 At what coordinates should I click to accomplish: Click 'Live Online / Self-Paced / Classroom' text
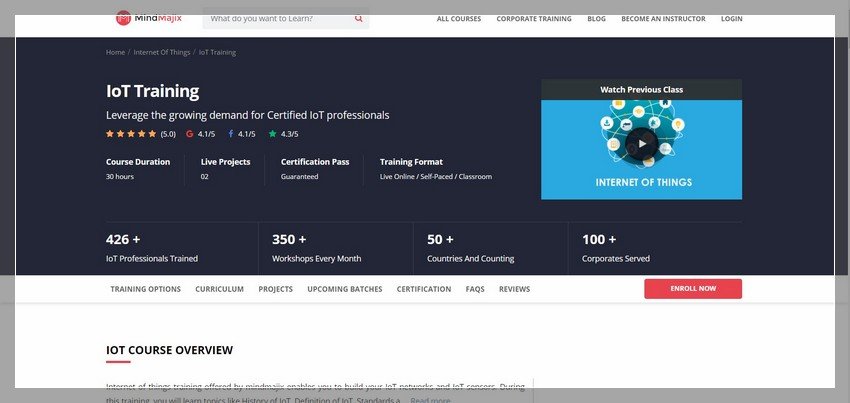click(436, 177)
